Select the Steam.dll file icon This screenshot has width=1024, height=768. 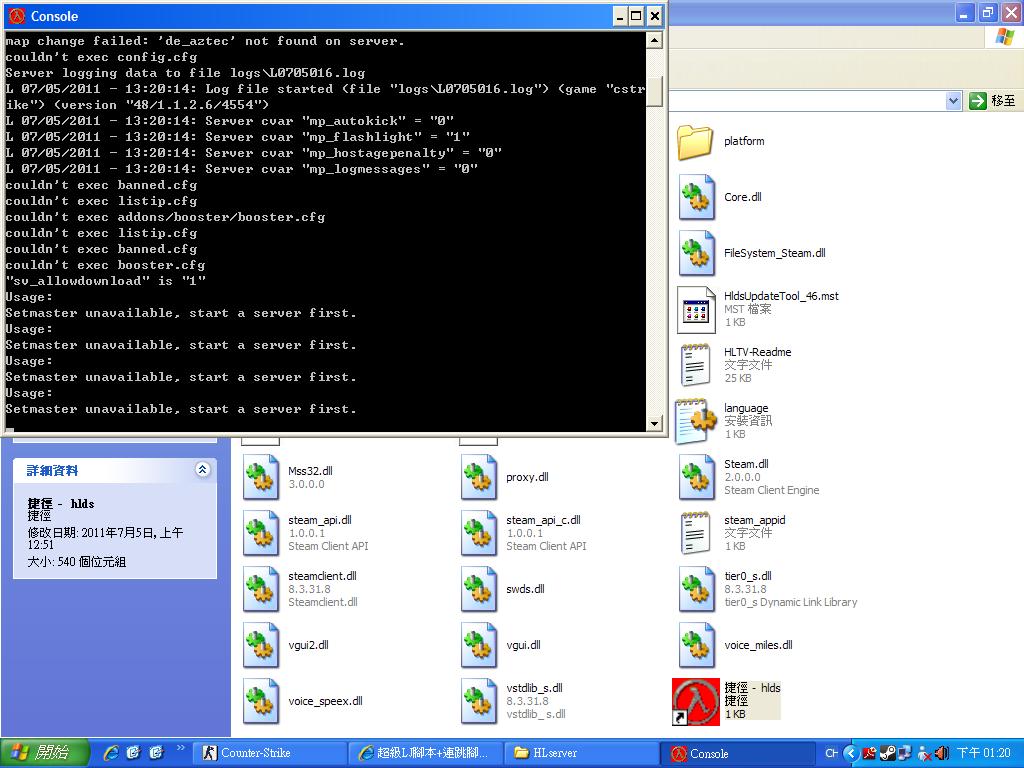tap(696, 477)
